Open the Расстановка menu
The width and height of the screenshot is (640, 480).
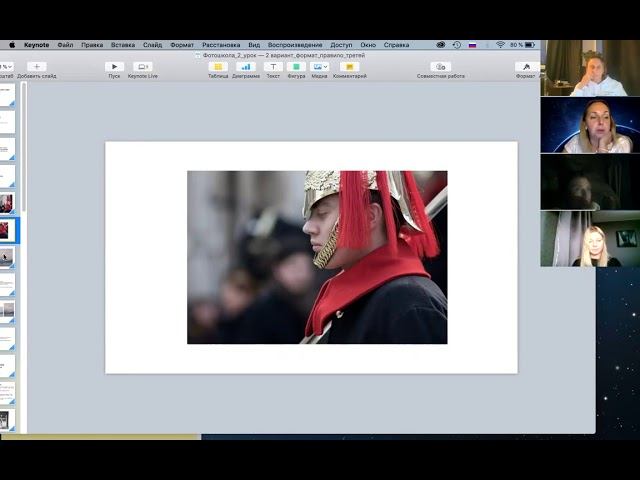click(x=221, y=45)
